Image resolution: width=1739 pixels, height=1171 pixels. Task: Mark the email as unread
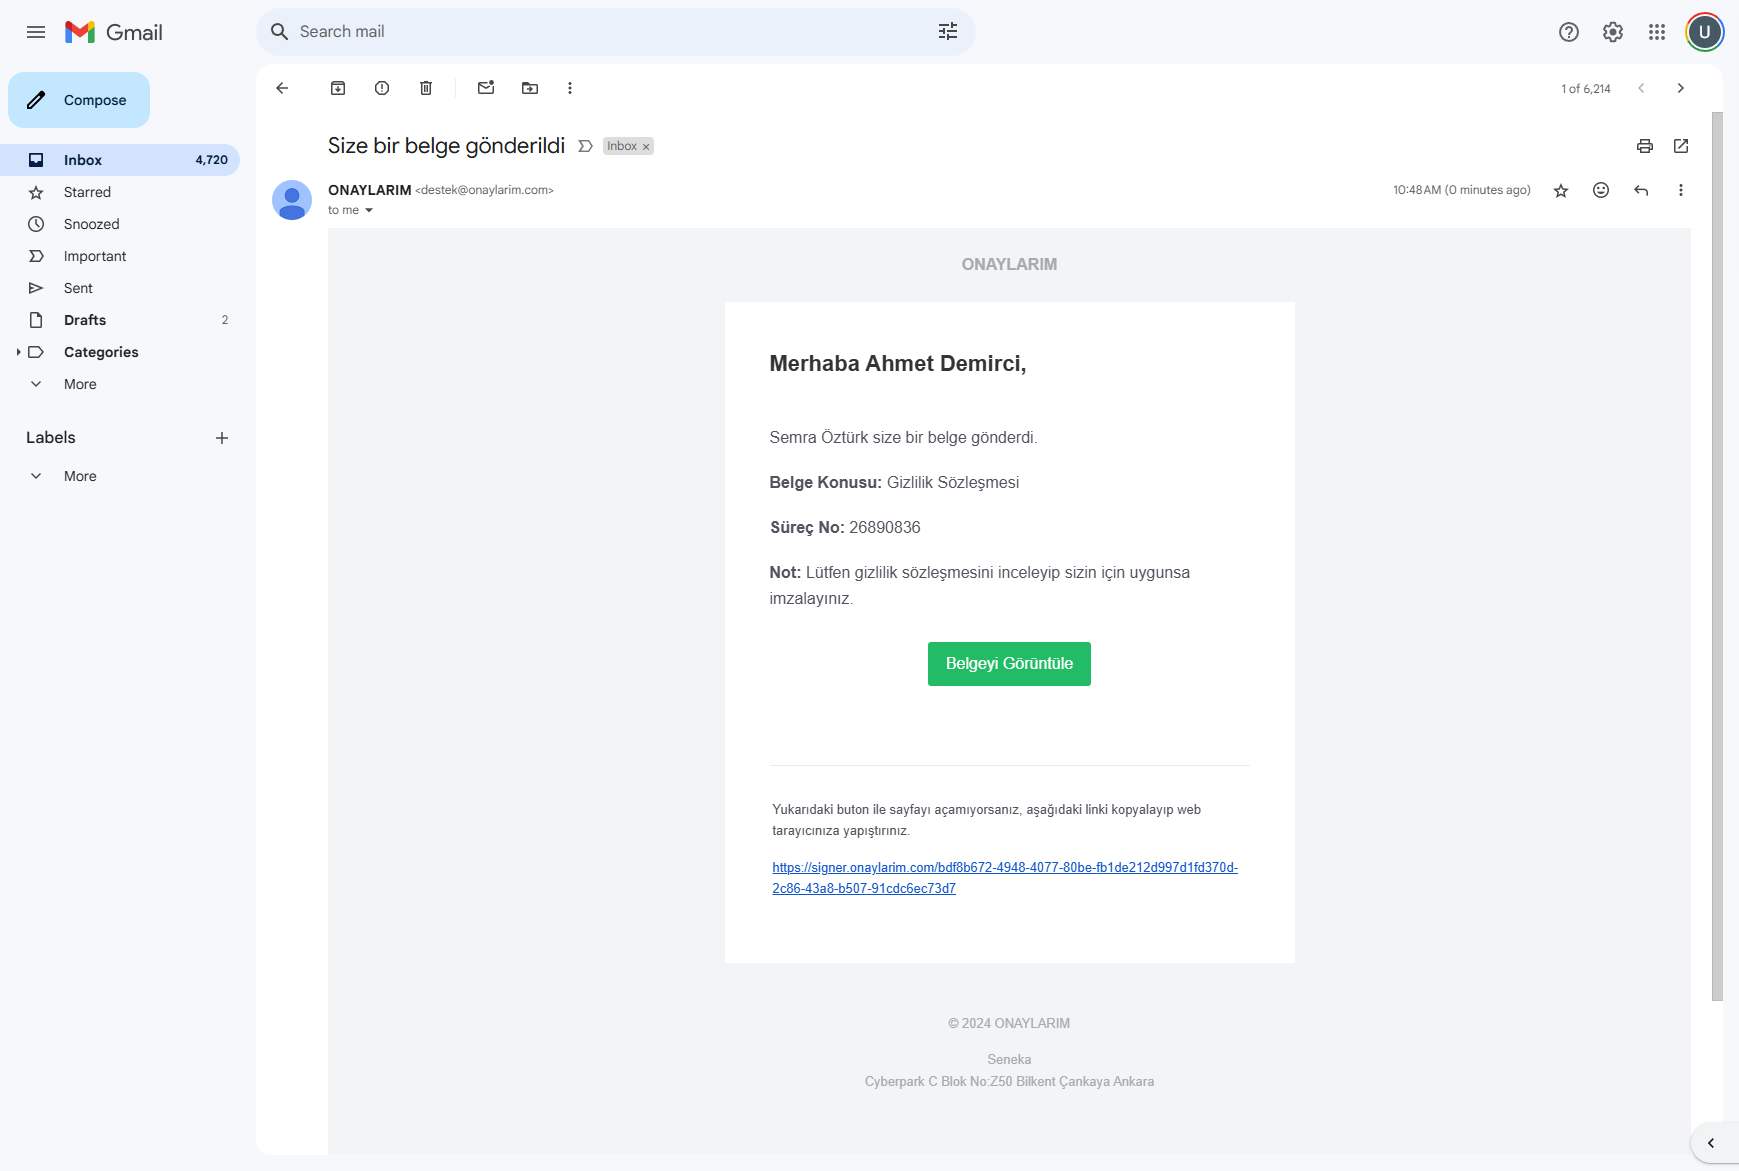[x=486, y=88]
